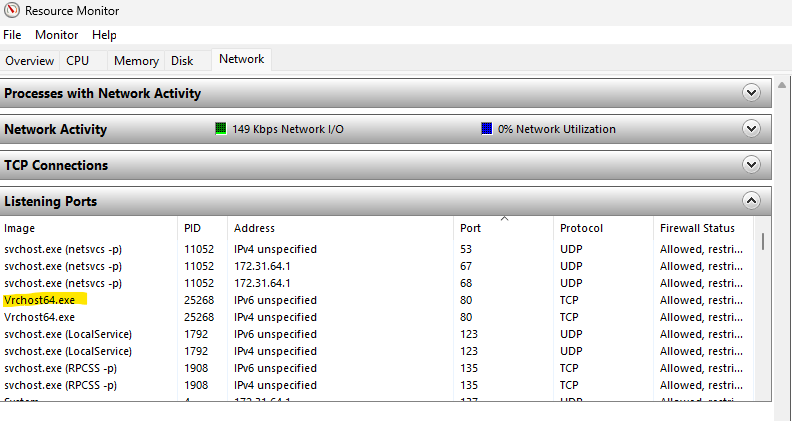The width and height of the screenshot is (792, 421).
Task: Switch to the Disk tab
Action: (x=182, y=61)
